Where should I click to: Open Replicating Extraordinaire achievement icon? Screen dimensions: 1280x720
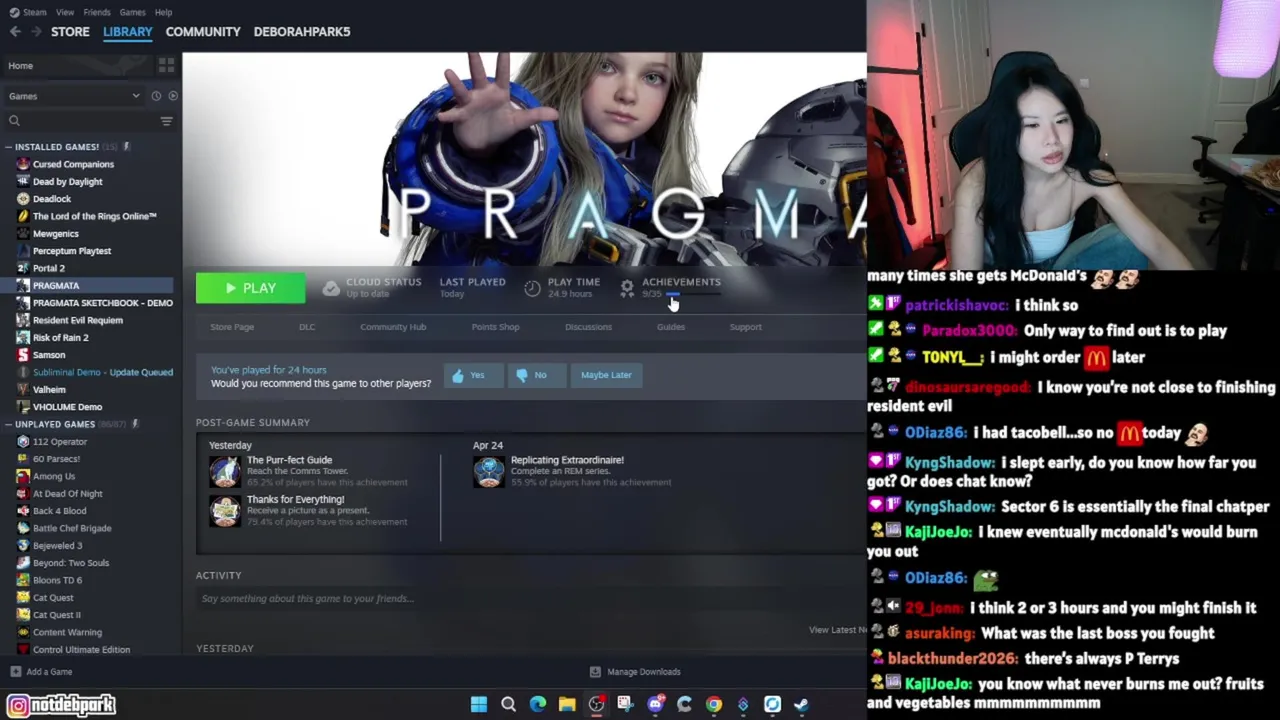(x=489, y=471)
